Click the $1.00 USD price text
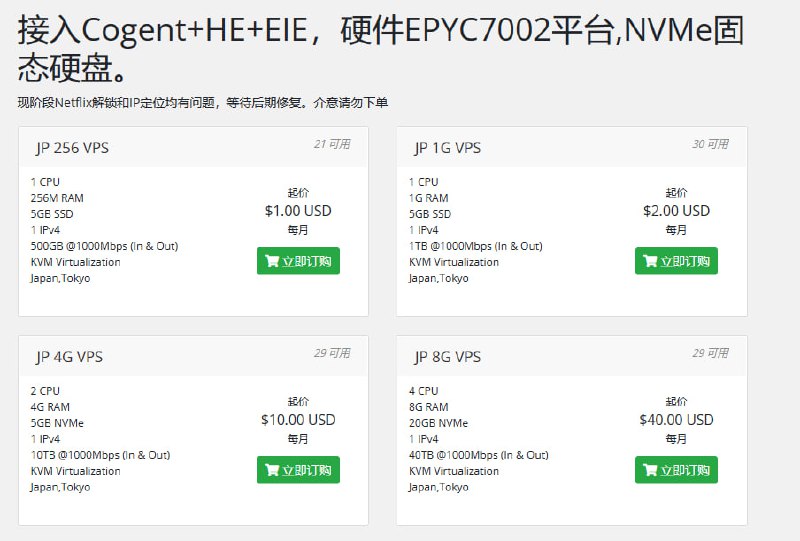The height and width of the screenshot is (541, 800). [298, 211]
